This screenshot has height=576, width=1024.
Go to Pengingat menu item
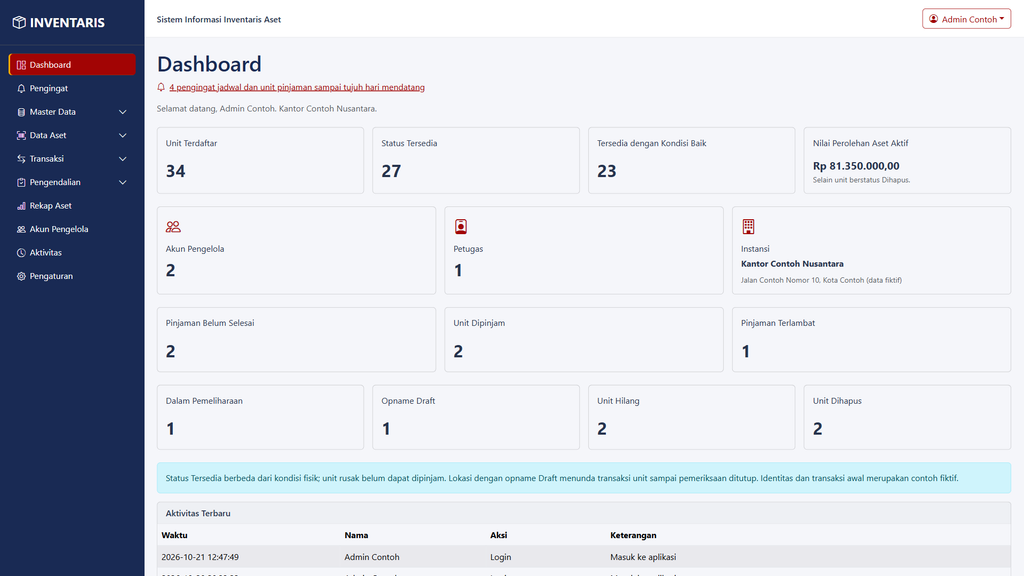(72, 88)
